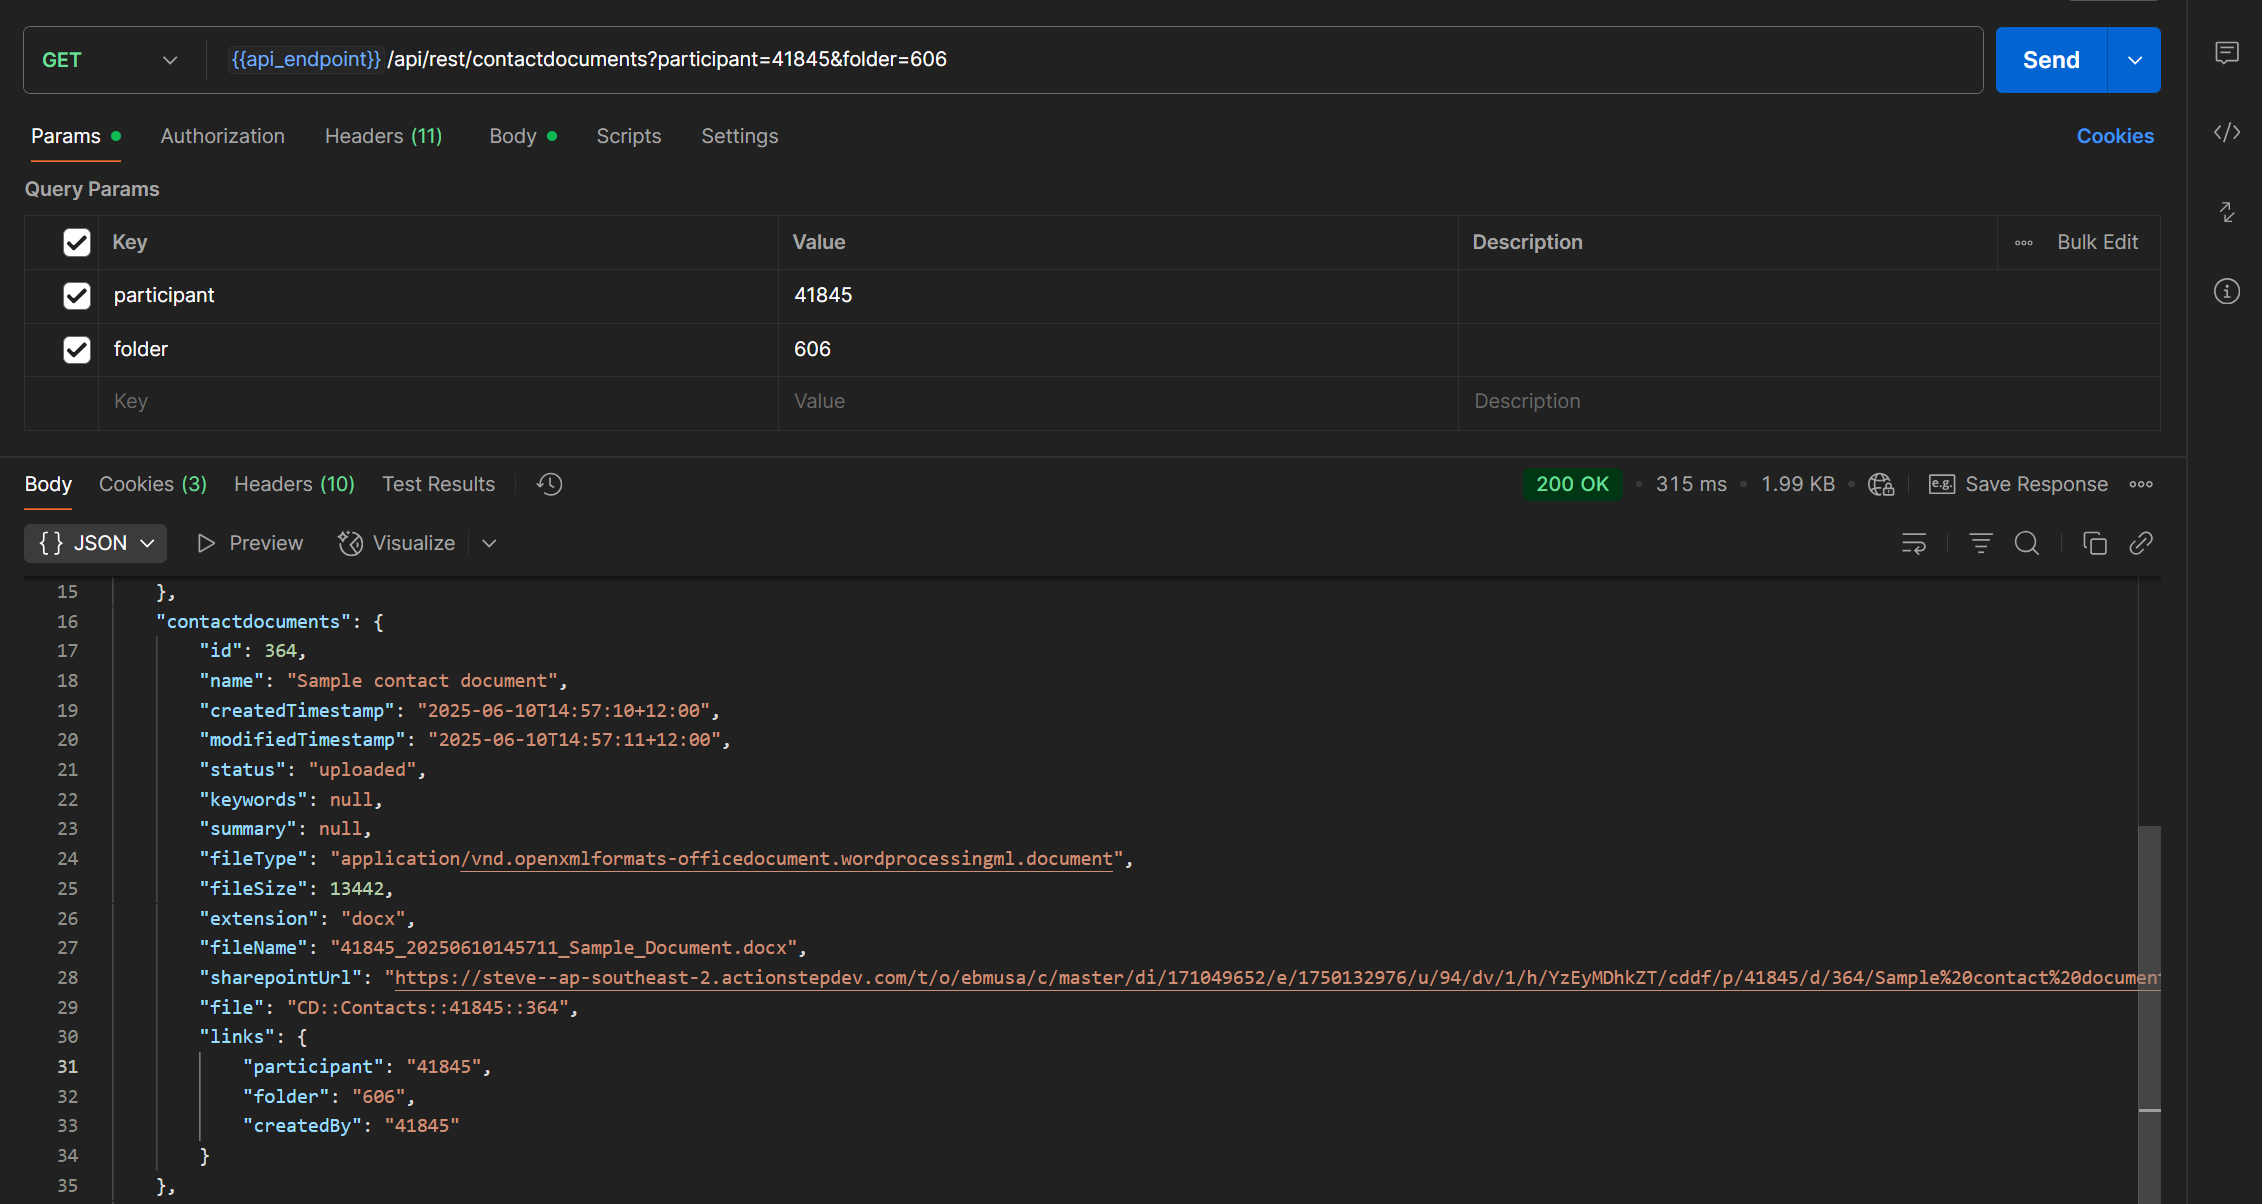Viewport: 2262px width, 1204px height.
Task: Click the folder value 606 cell
Action: click(x=1118, y=349)
